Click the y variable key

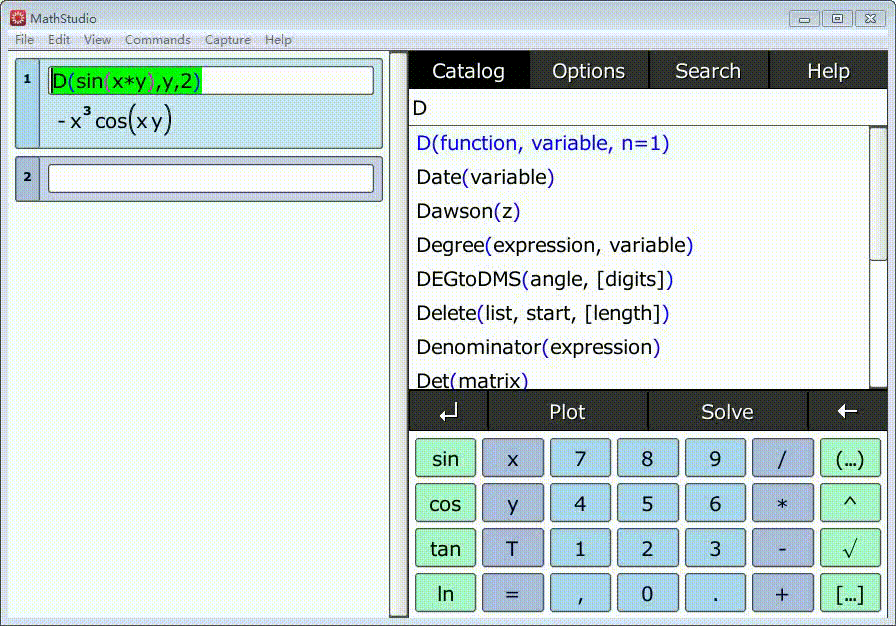[x=513, y=503]
